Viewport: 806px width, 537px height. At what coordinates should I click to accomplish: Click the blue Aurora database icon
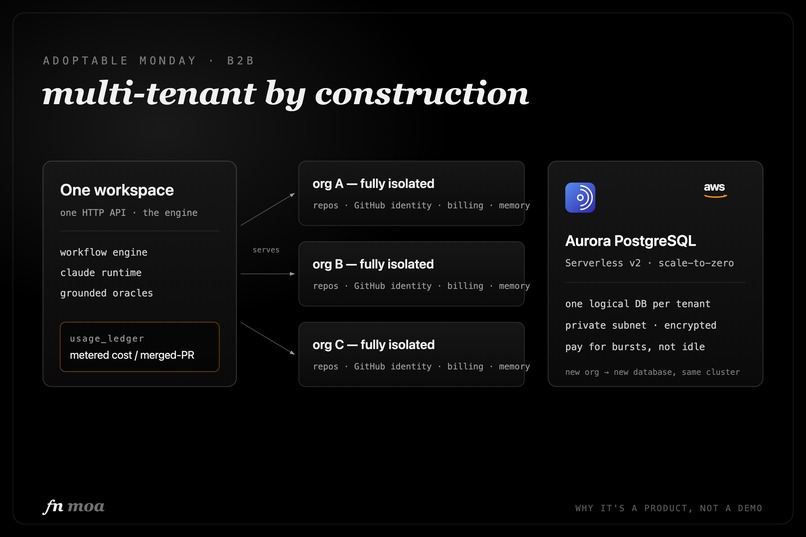pos(580,197)
